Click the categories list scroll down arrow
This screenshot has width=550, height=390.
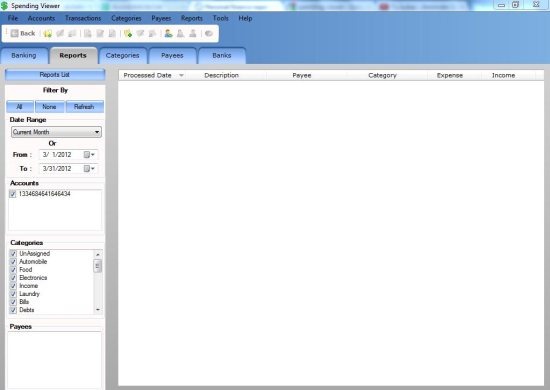(98, 310)
